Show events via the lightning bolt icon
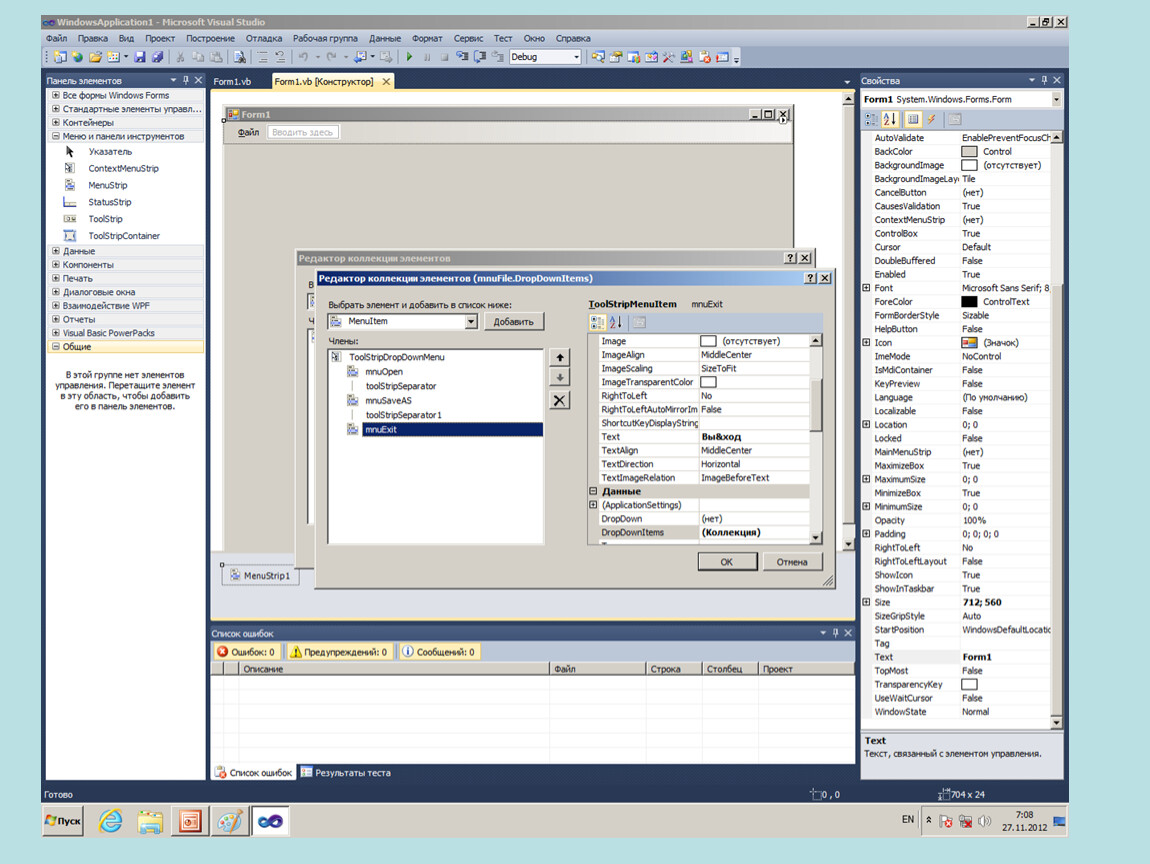 pos(931,119)
